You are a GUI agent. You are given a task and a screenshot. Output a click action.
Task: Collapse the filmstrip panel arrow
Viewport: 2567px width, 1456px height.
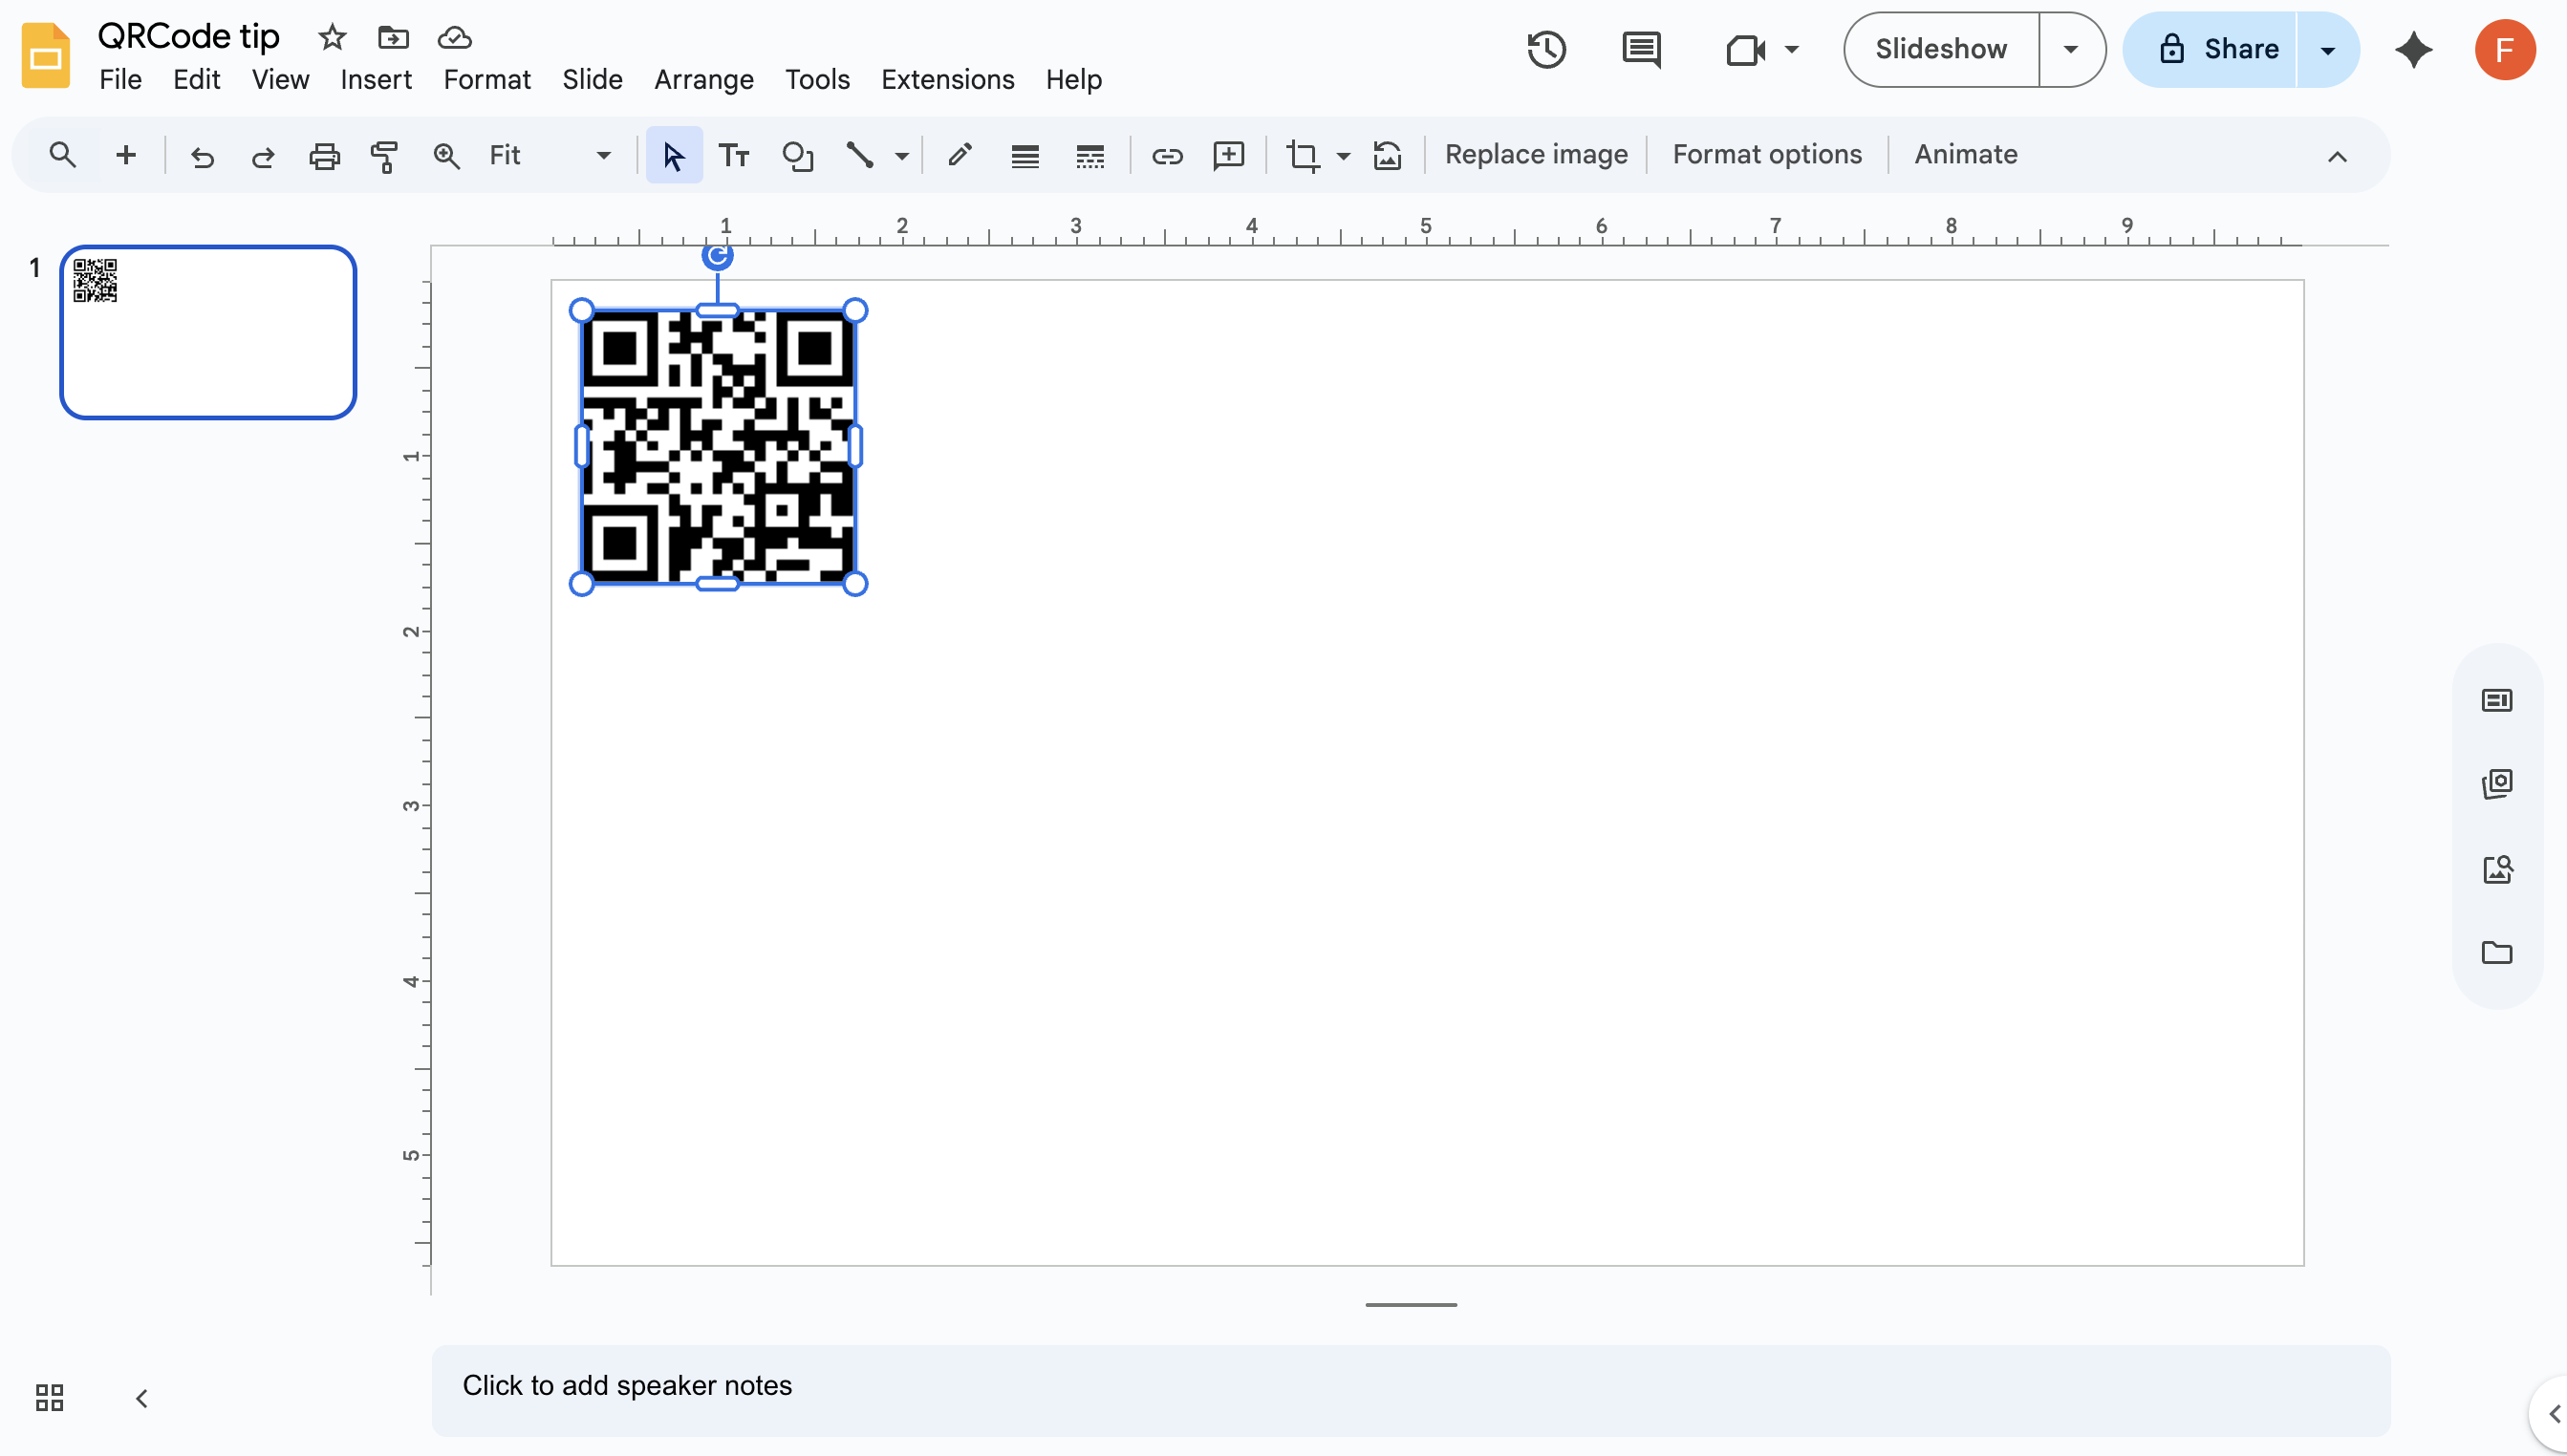(142, 1397)
